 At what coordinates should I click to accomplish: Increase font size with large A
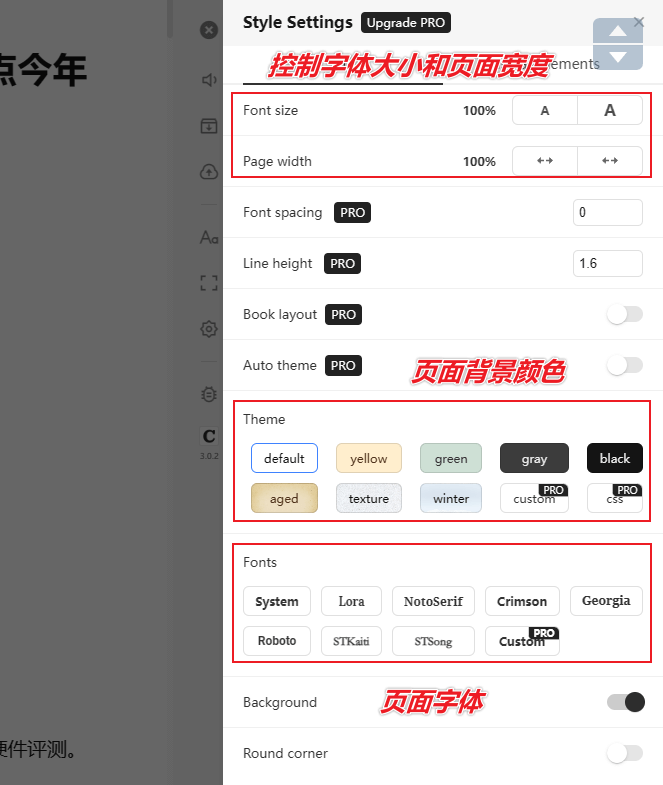click(610, 110)
